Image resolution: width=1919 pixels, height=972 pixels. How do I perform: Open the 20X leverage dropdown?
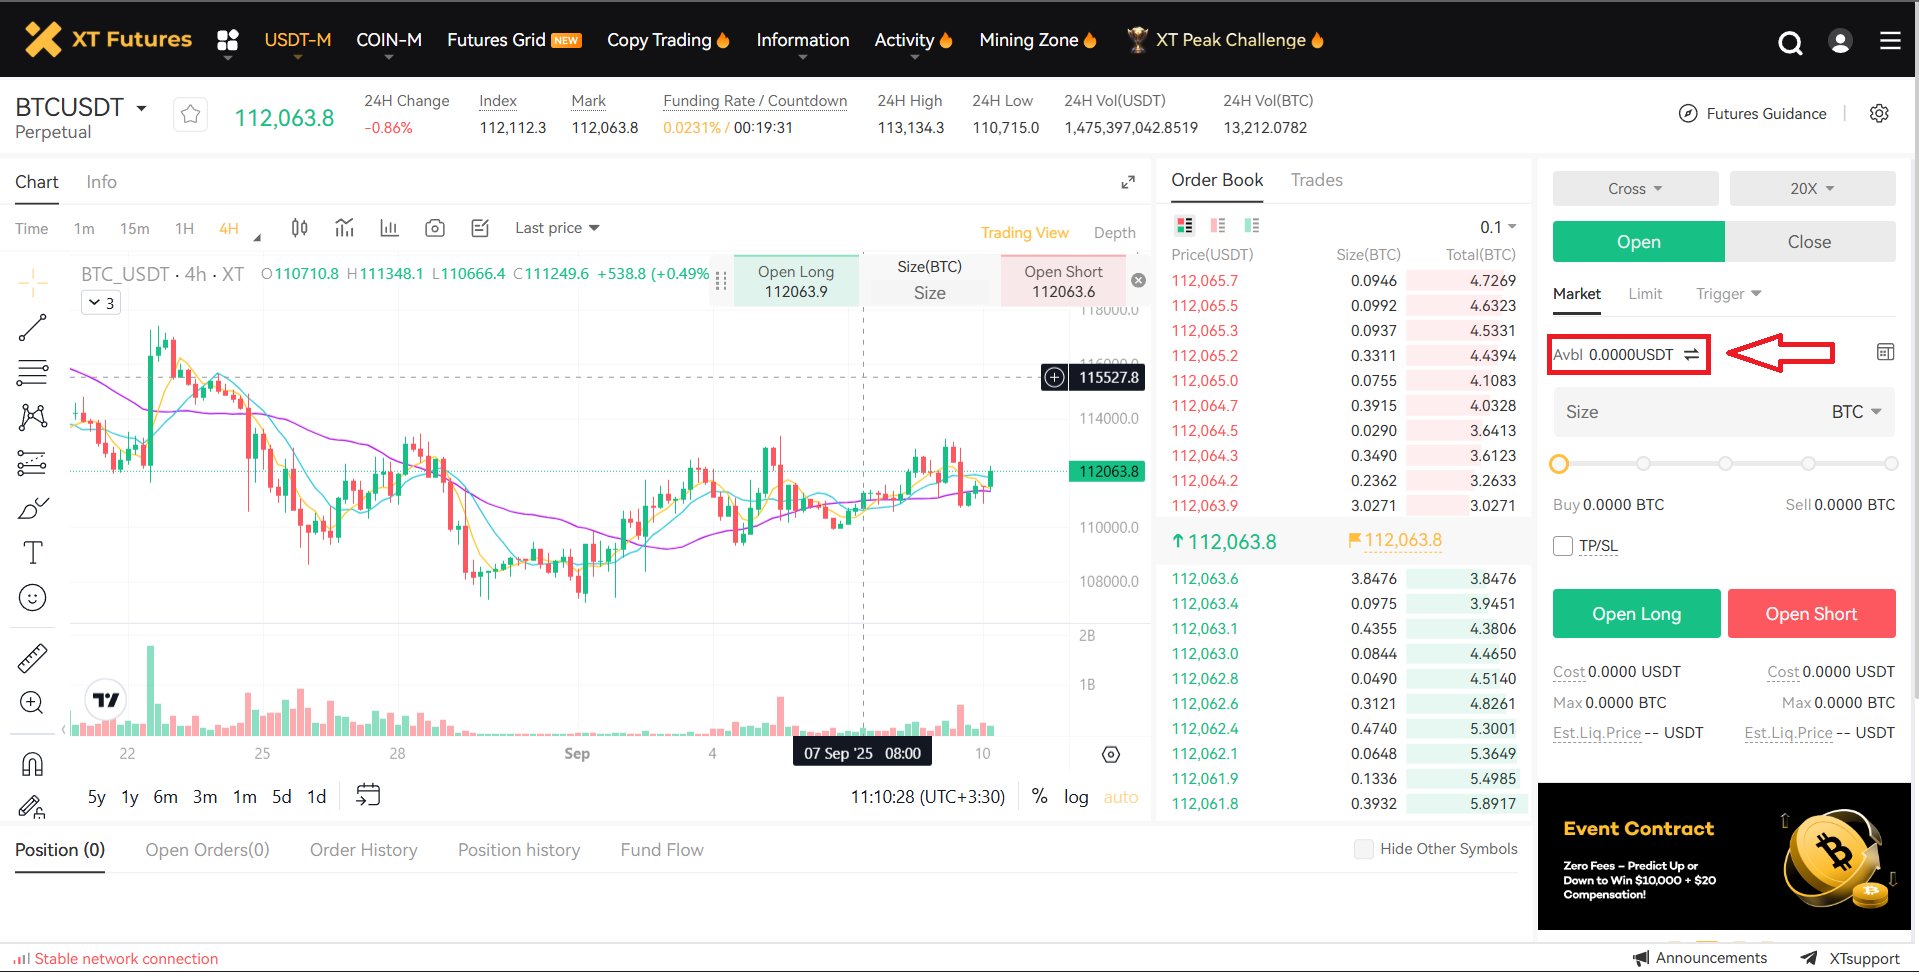click(x=1812, y=189)
